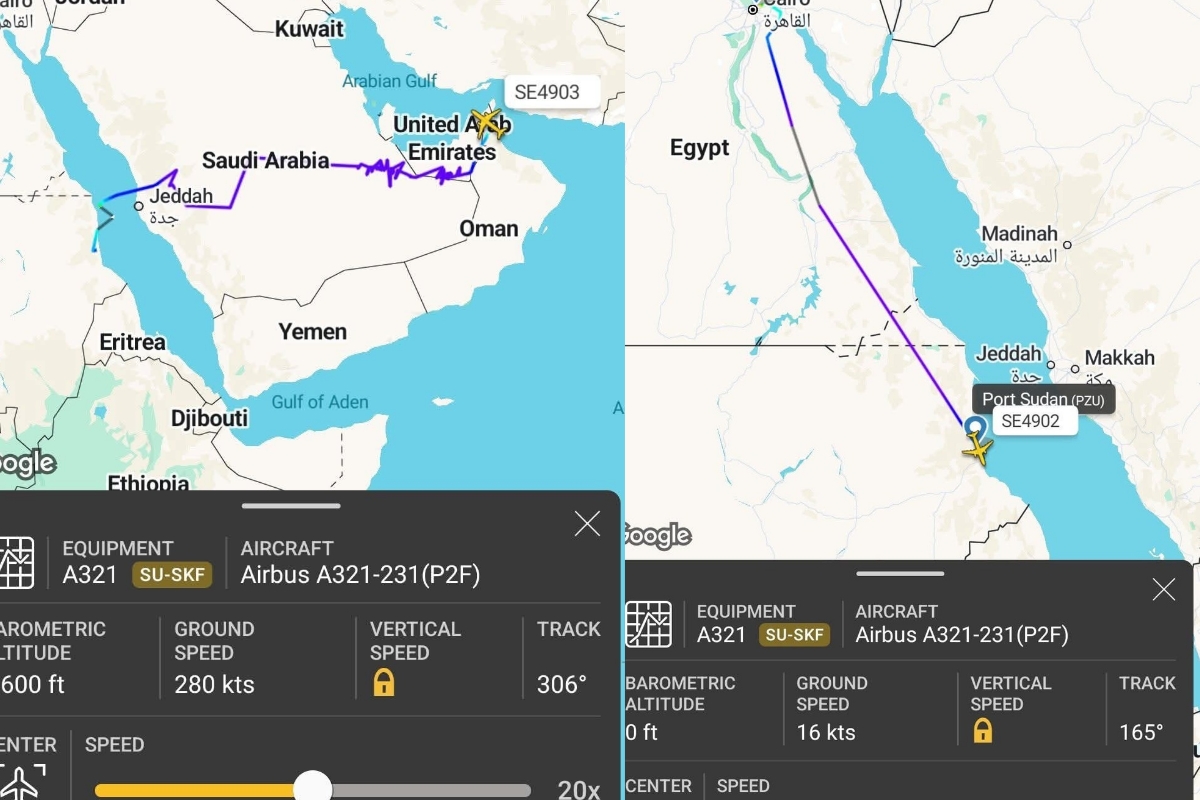The width and height of the screenshot is (1200, 800).
Task: Click the Port Sudan (PZU) tooltip
Action: 1044,399
